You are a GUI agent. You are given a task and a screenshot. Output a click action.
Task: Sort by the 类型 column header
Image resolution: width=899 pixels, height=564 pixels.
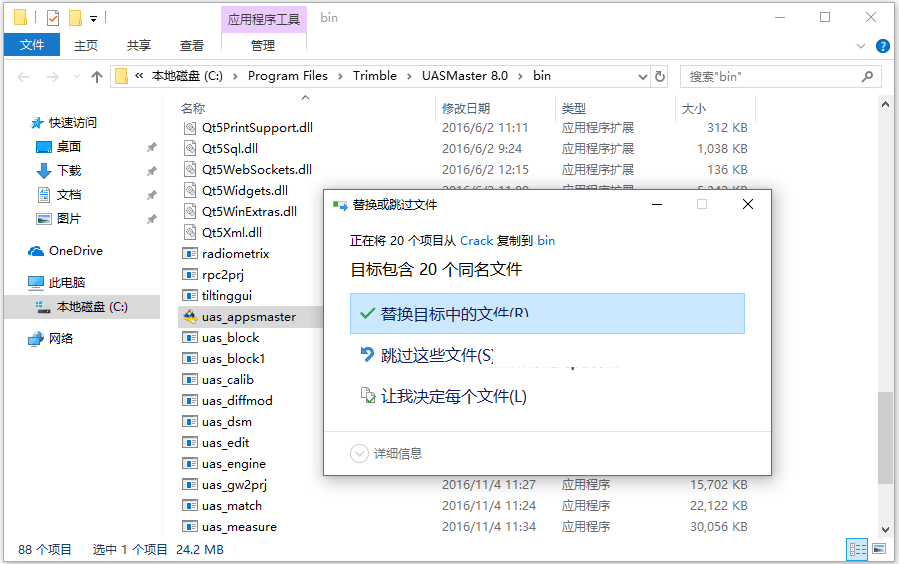coord(574,108)
